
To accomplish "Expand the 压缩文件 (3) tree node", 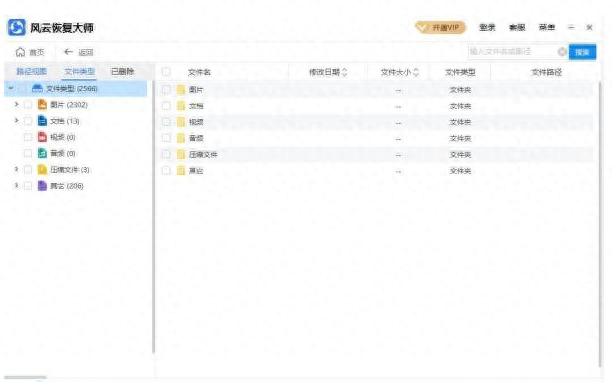I will pyautogui.click(x=16, y=169).
